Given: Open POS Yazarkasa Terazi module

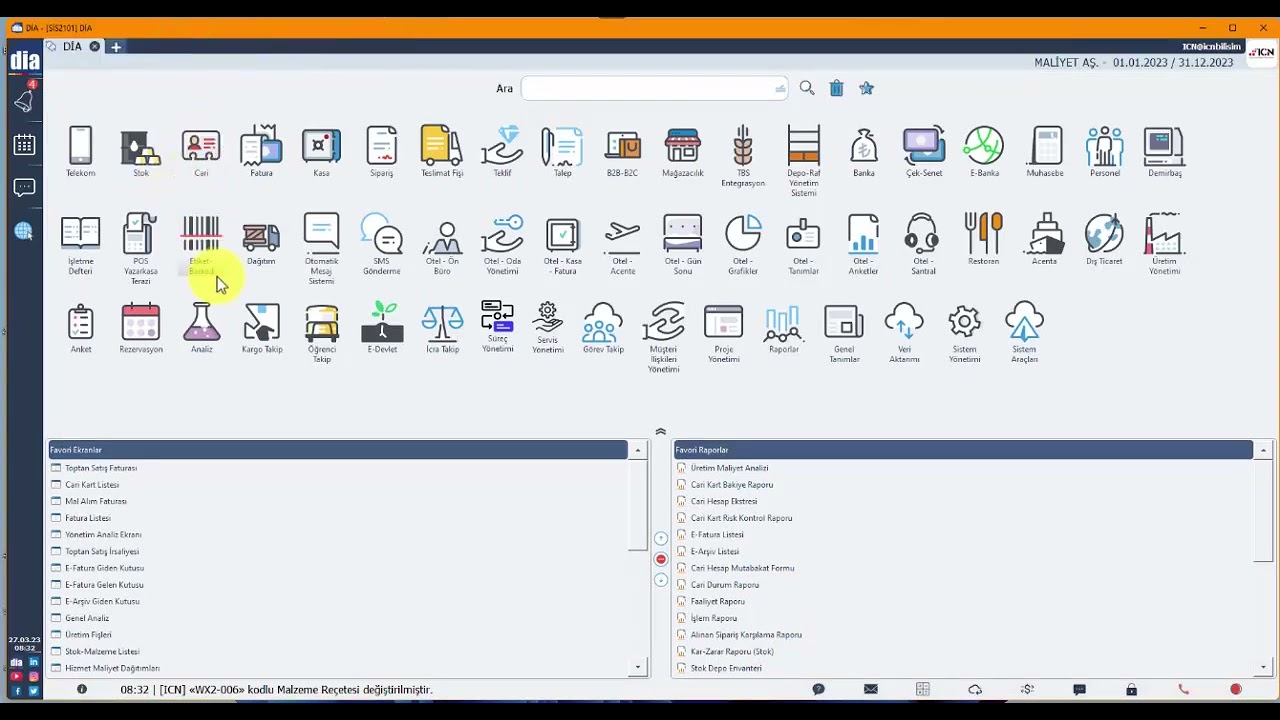Looking at the screenshot, I should 141,249.
